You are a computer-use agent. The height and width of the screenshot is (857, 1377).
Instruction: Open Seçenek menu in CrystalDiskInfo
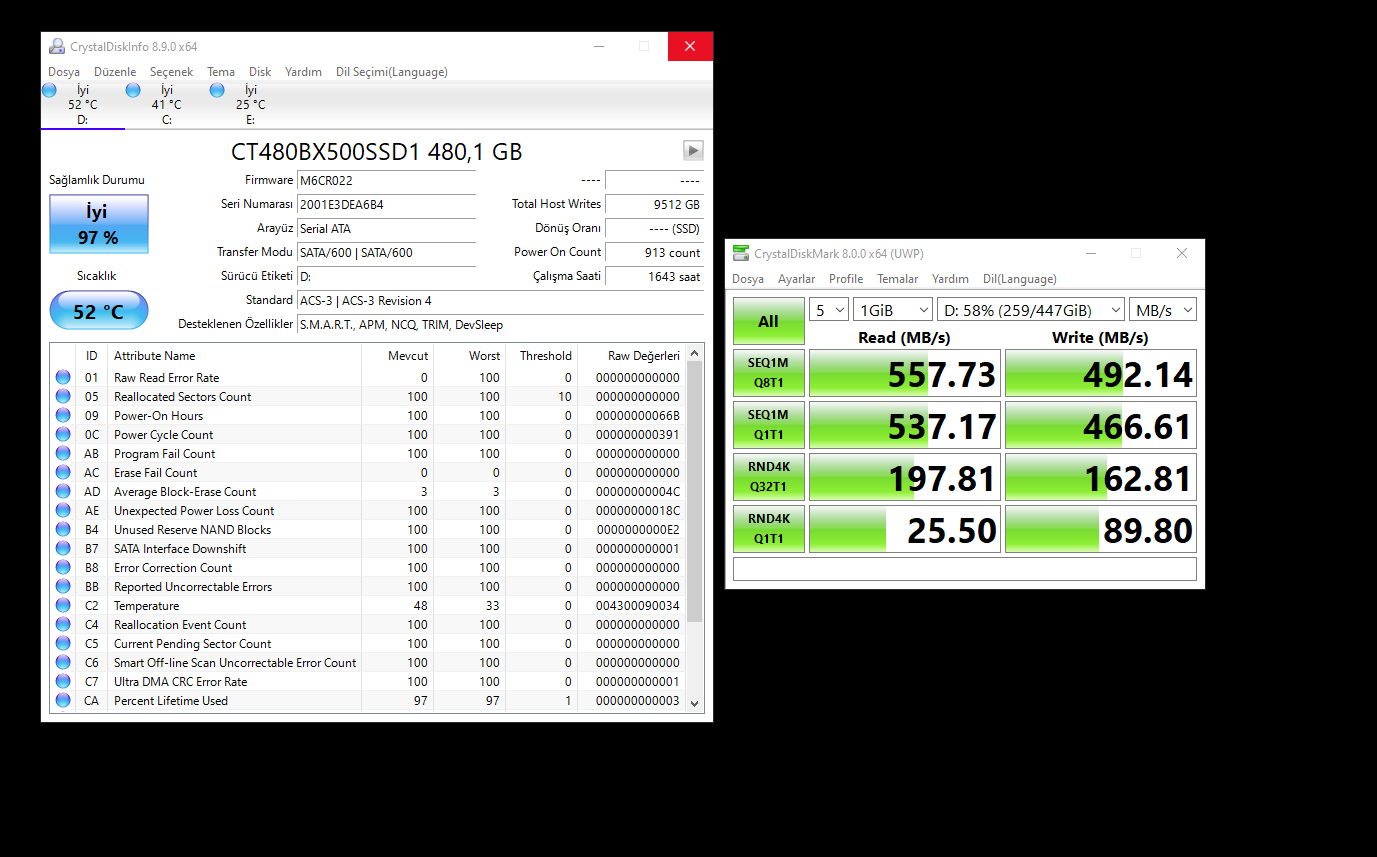[171, 72]
